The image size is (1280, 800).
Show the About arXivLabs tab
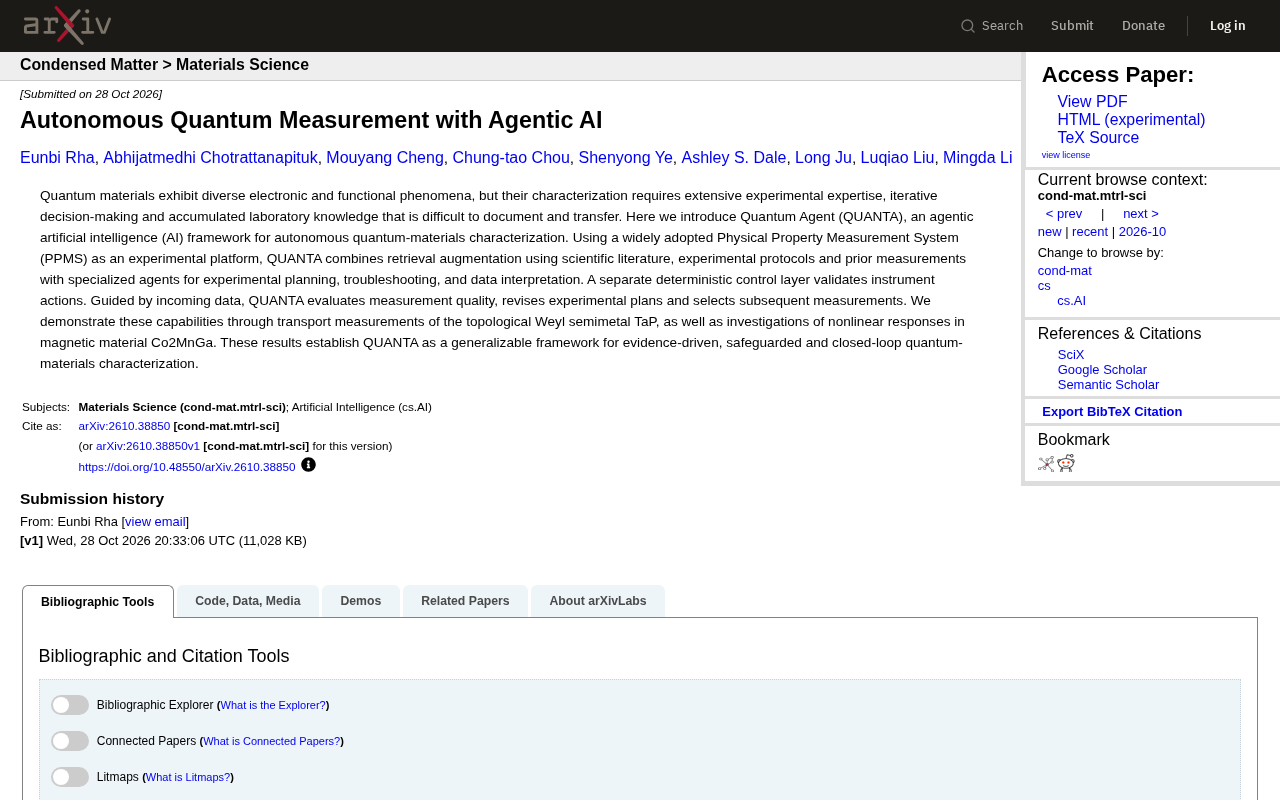598,601
